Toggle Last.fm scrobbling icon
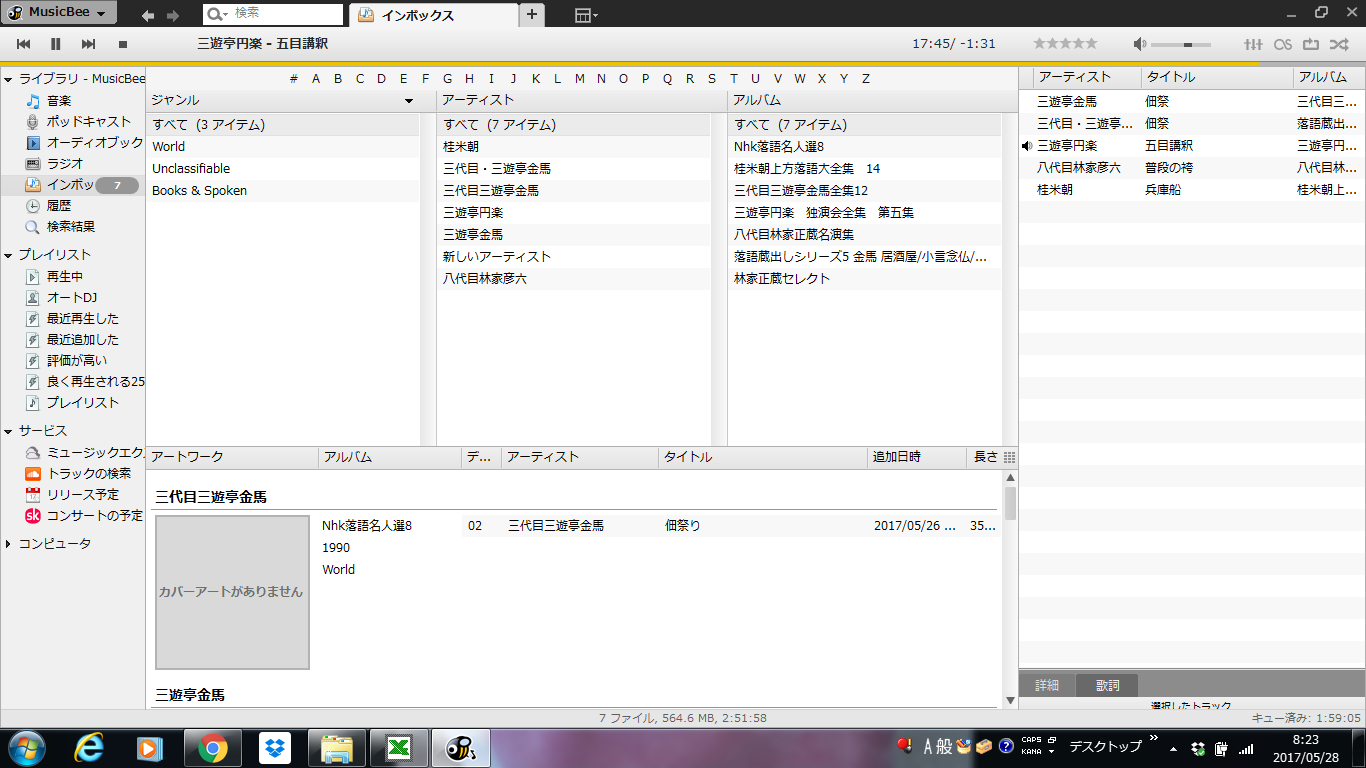 click(x=1283, y=44)
